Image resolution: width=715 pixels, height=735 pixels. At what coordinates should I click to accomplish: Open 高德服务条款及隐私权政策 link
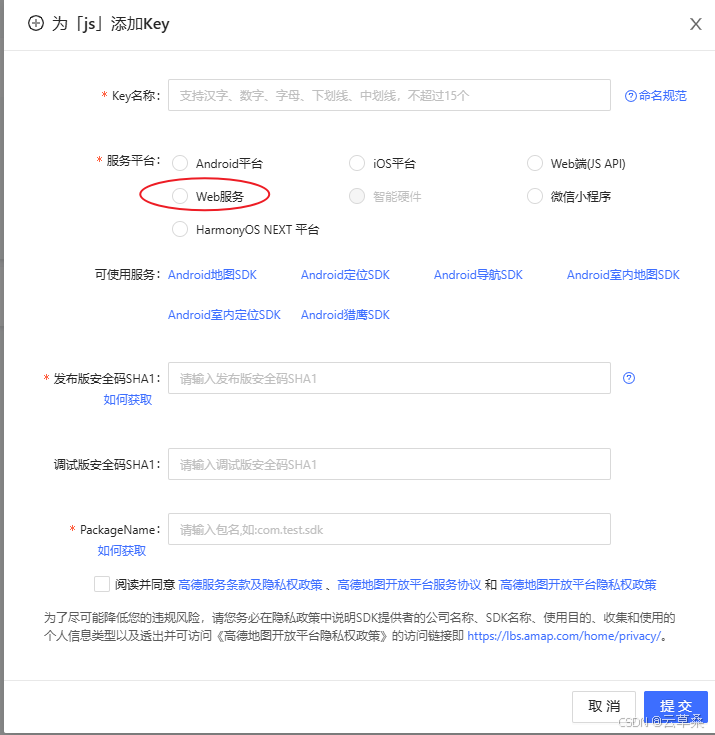[x=250, y=585]
